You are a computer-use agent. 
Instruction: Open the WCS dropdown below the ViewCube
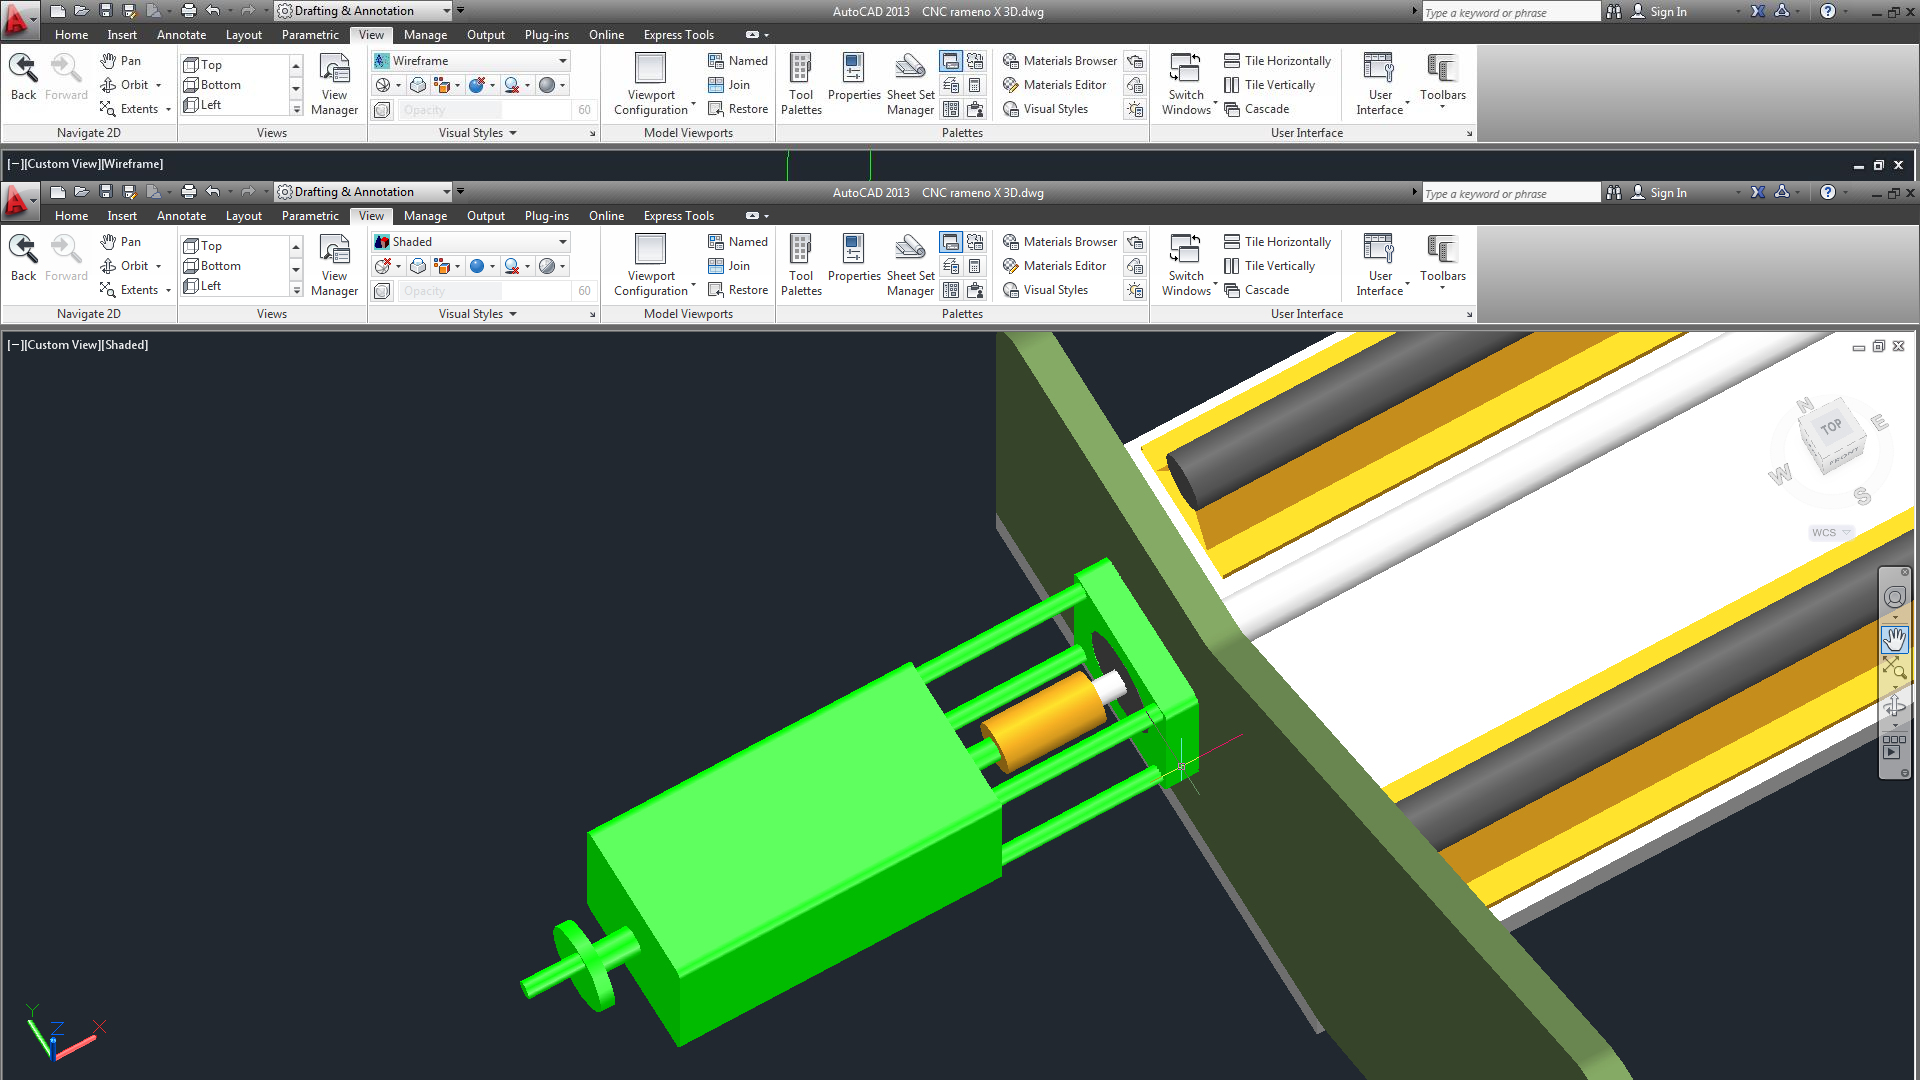(1830, 533)
